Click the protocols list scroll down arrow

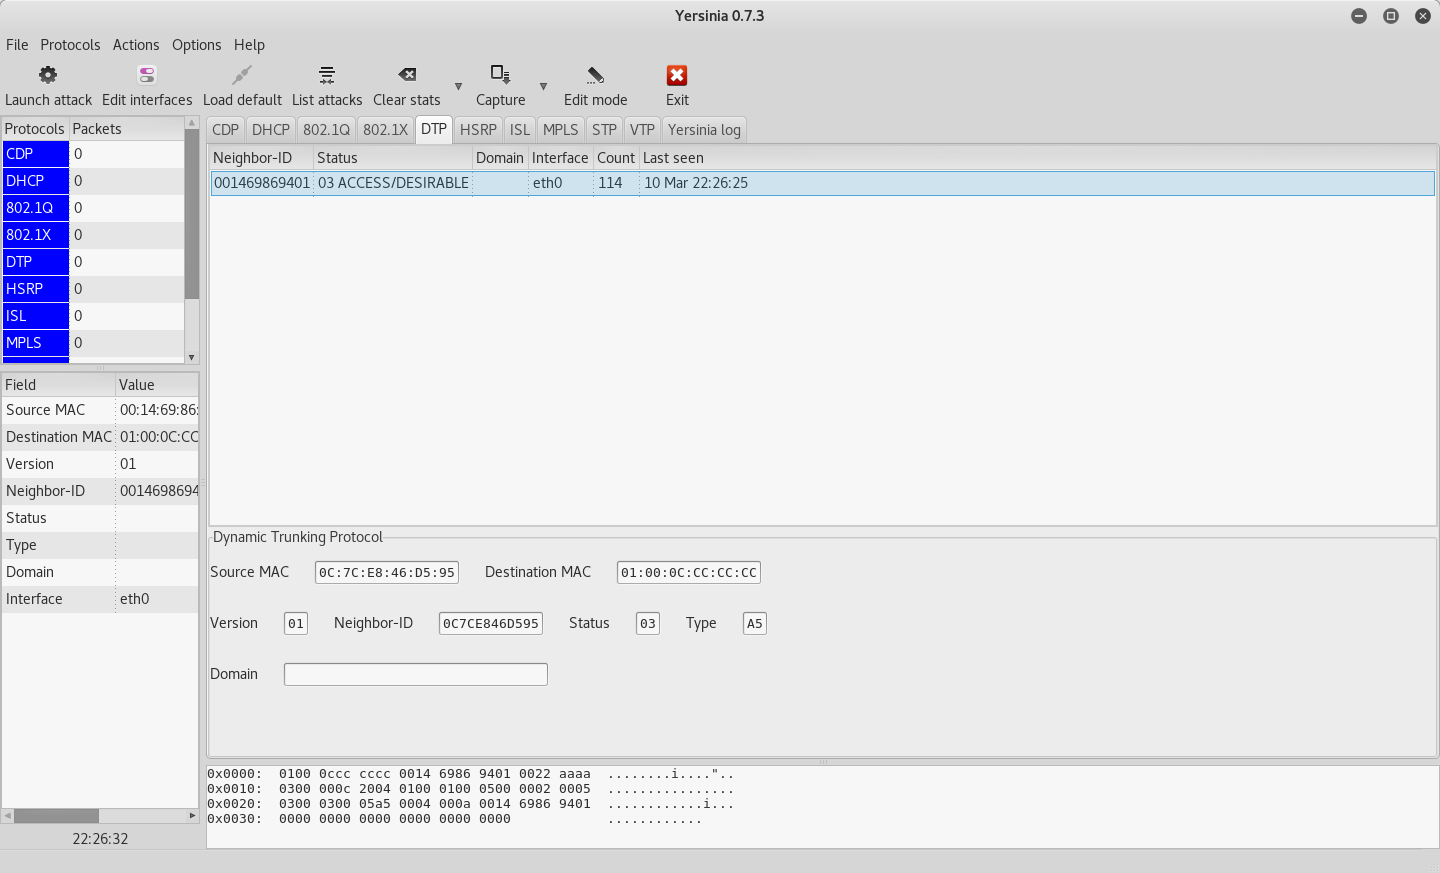(x=192, y=357)
